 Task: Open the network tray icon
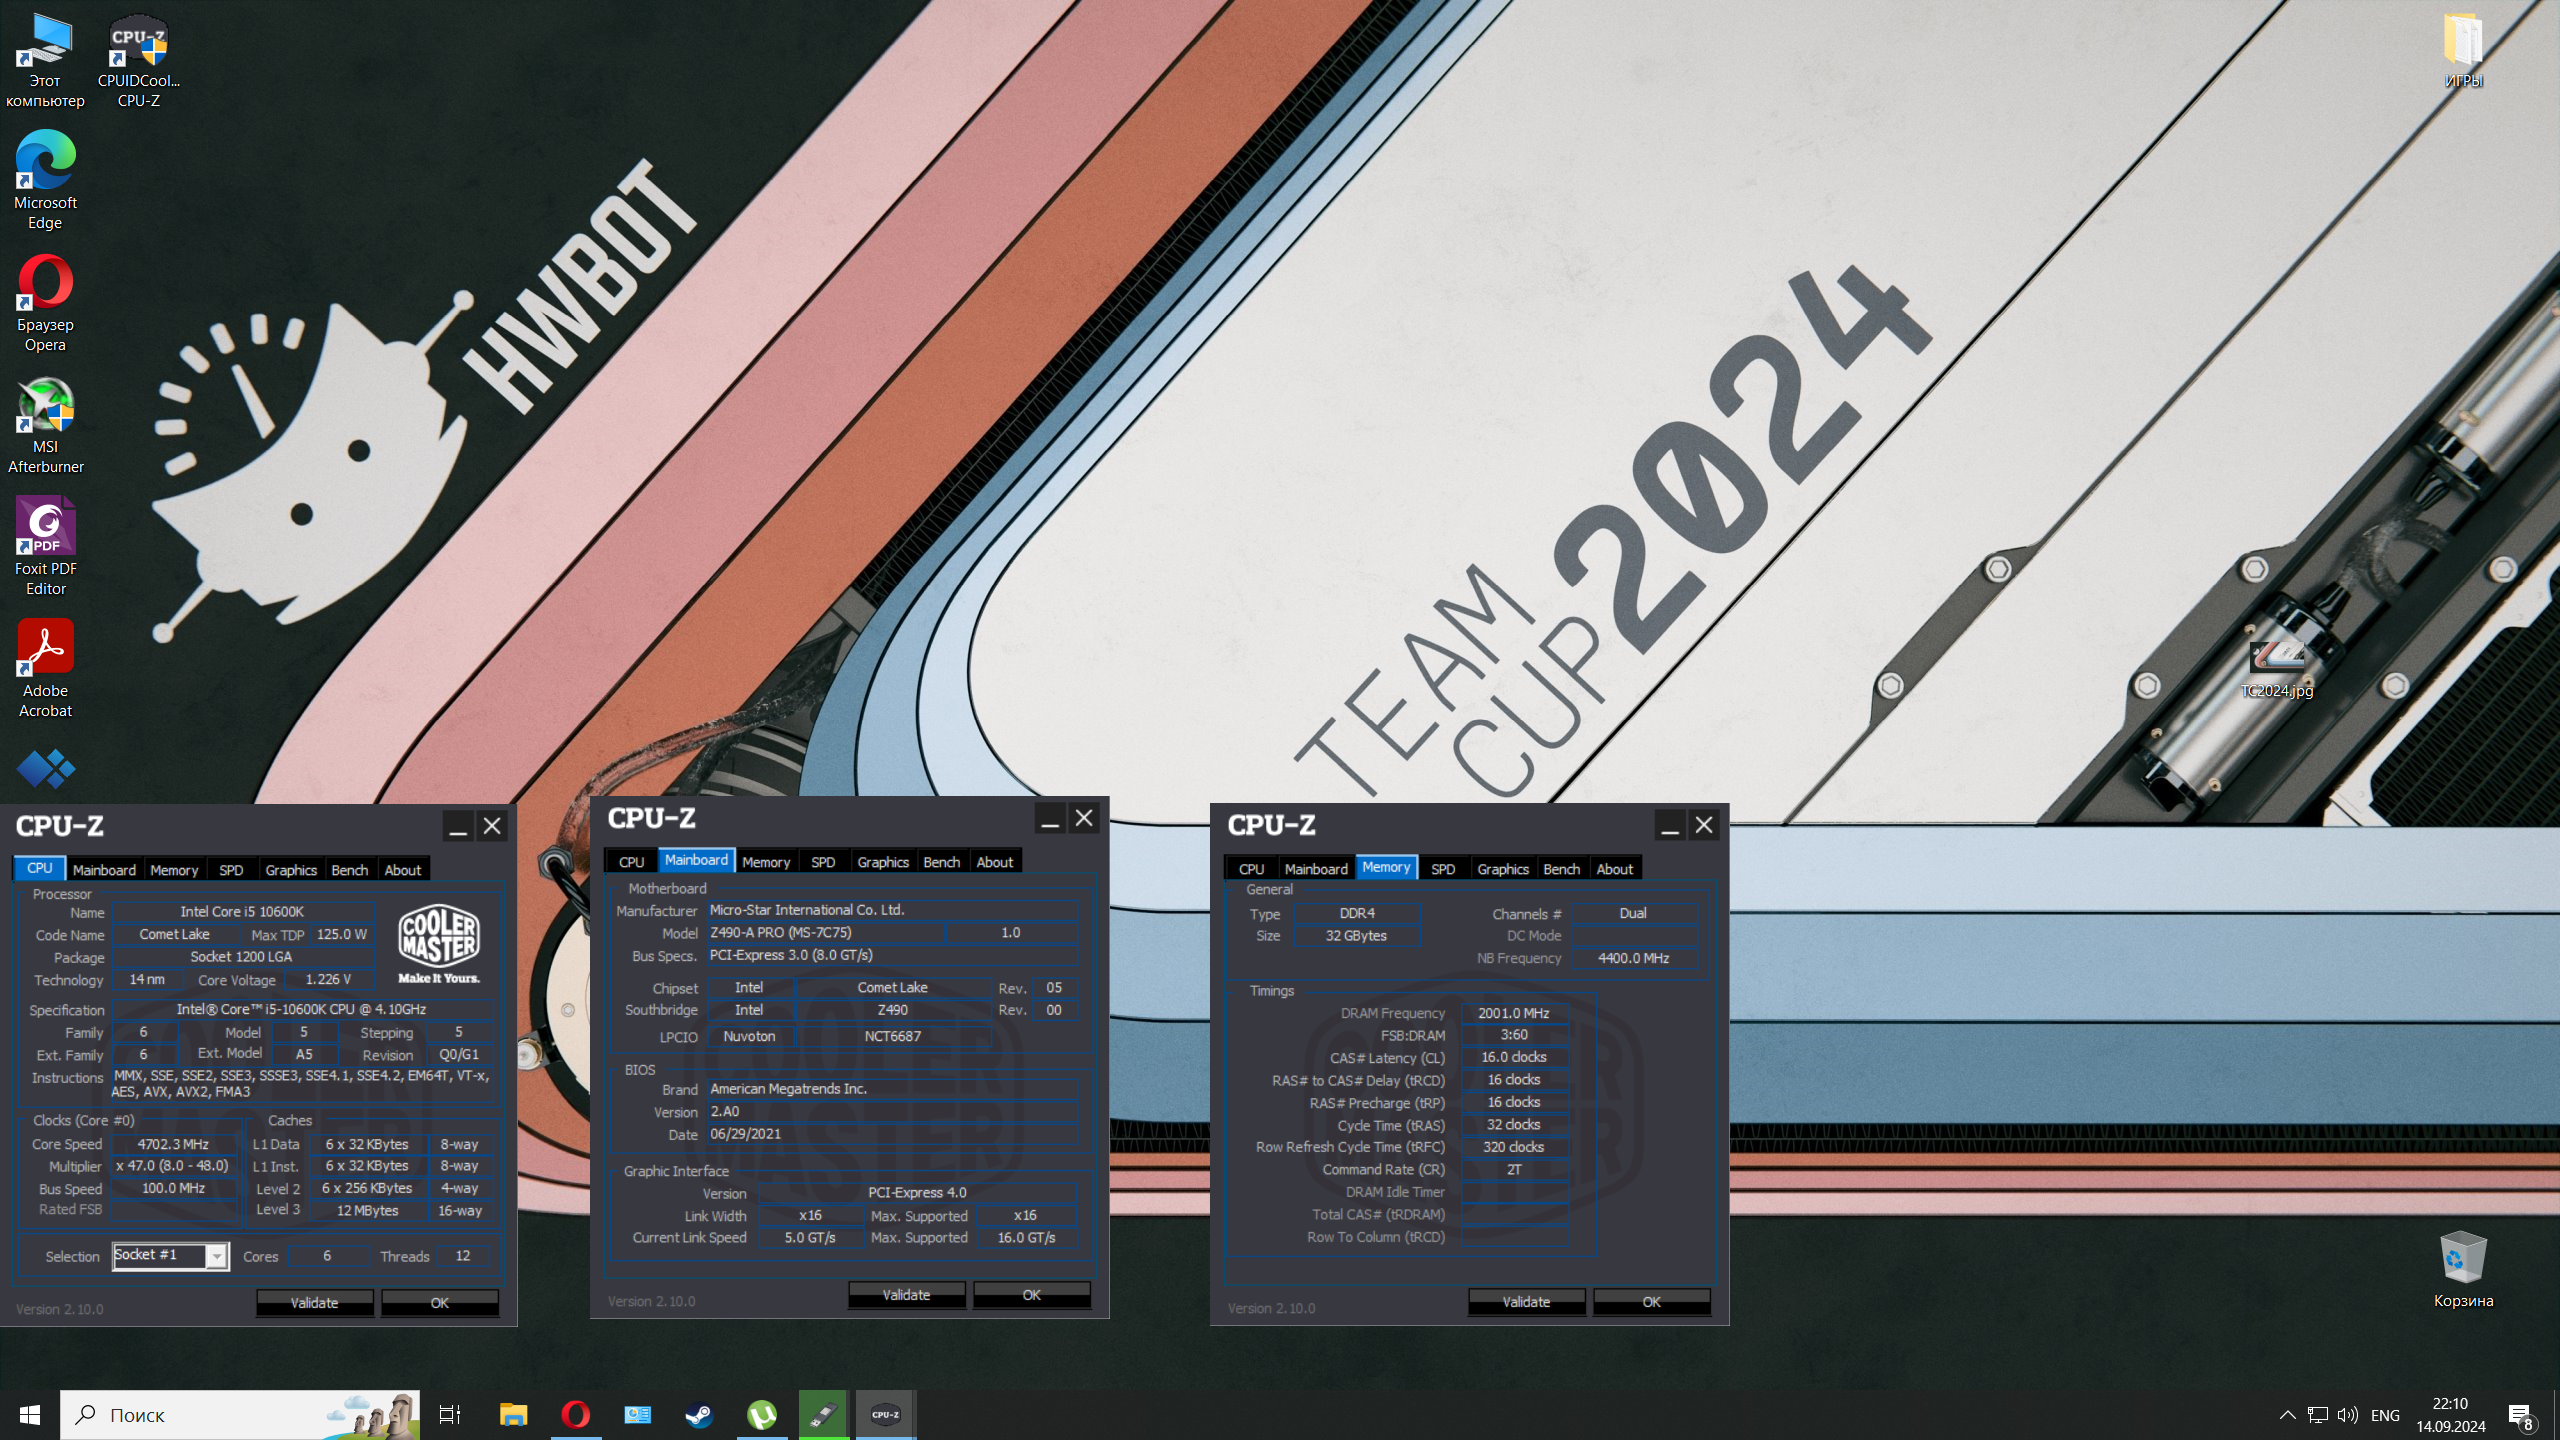2317,1415
